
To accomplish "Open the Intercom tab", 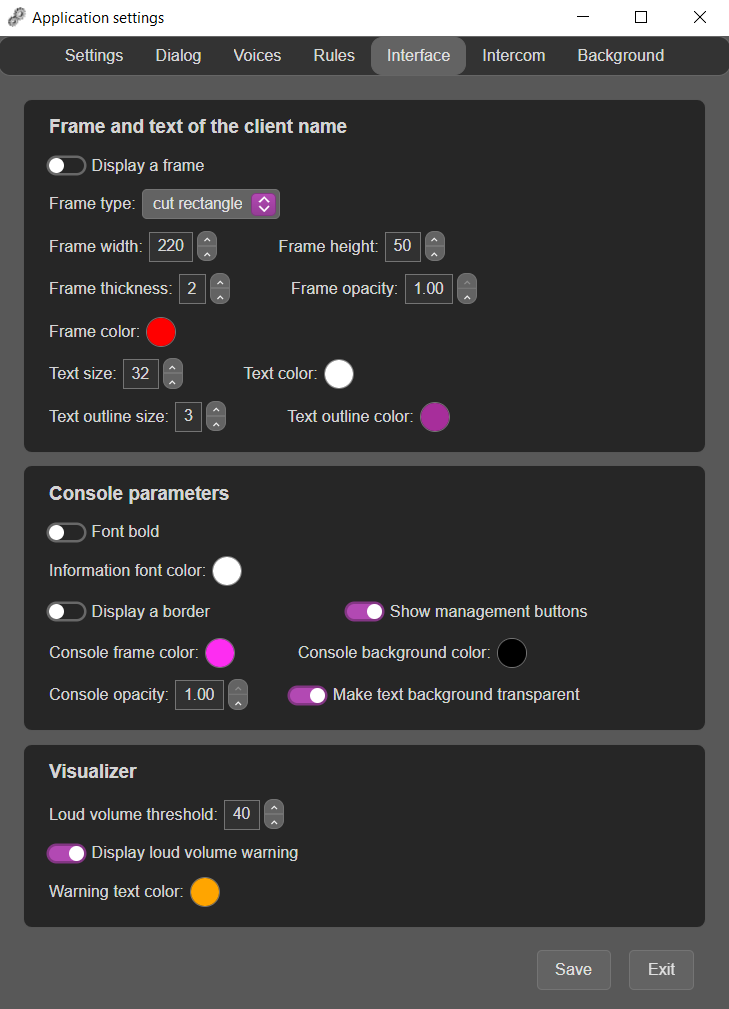I will tap(513, 56).
